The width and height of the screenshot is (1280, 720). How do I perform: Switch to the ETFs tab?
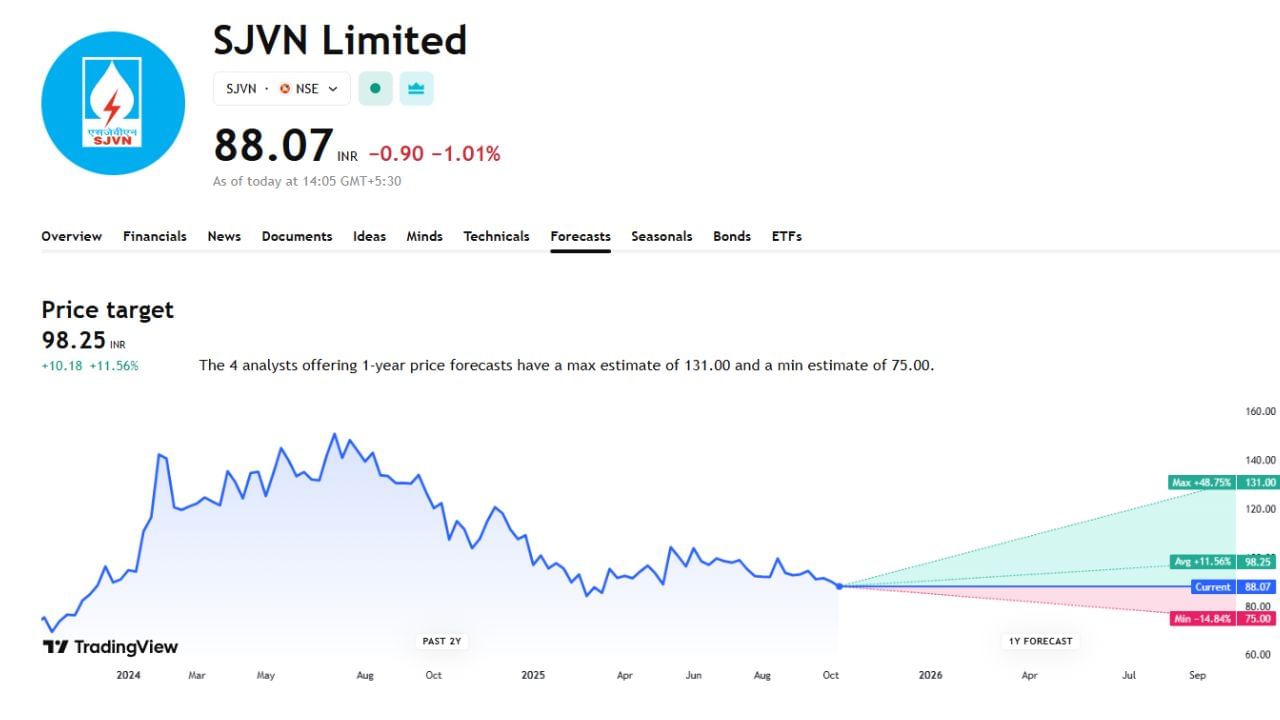click(787, 236)
